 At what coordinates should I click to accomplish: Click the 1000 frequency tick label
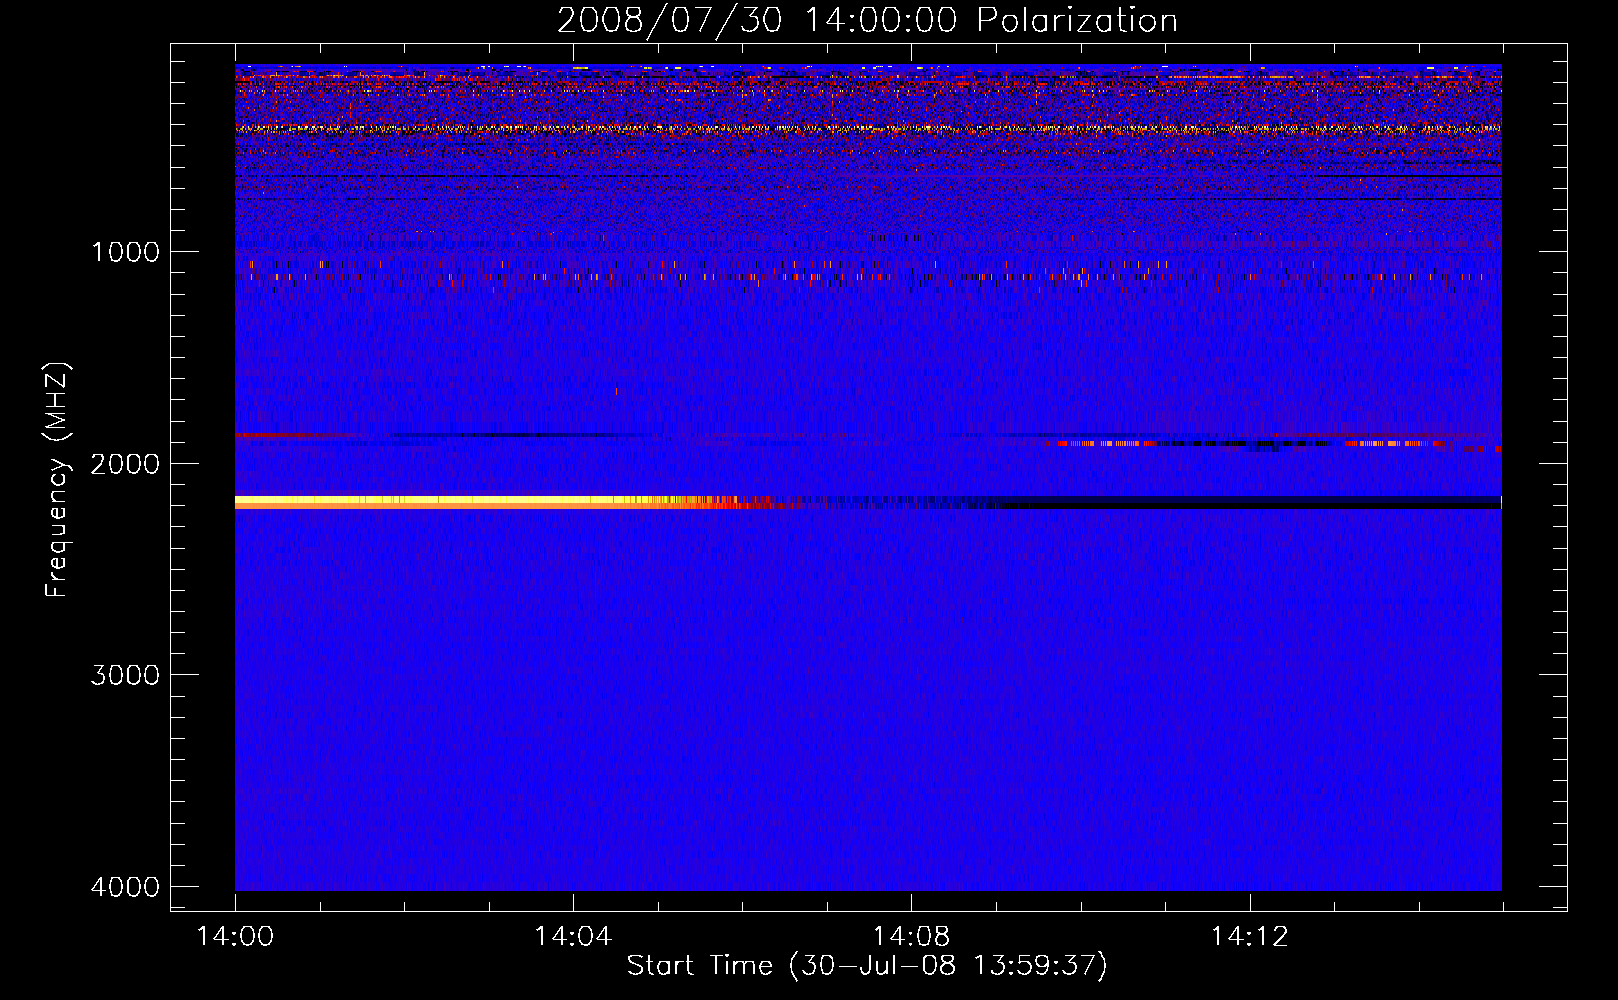[x=125, y=251]
